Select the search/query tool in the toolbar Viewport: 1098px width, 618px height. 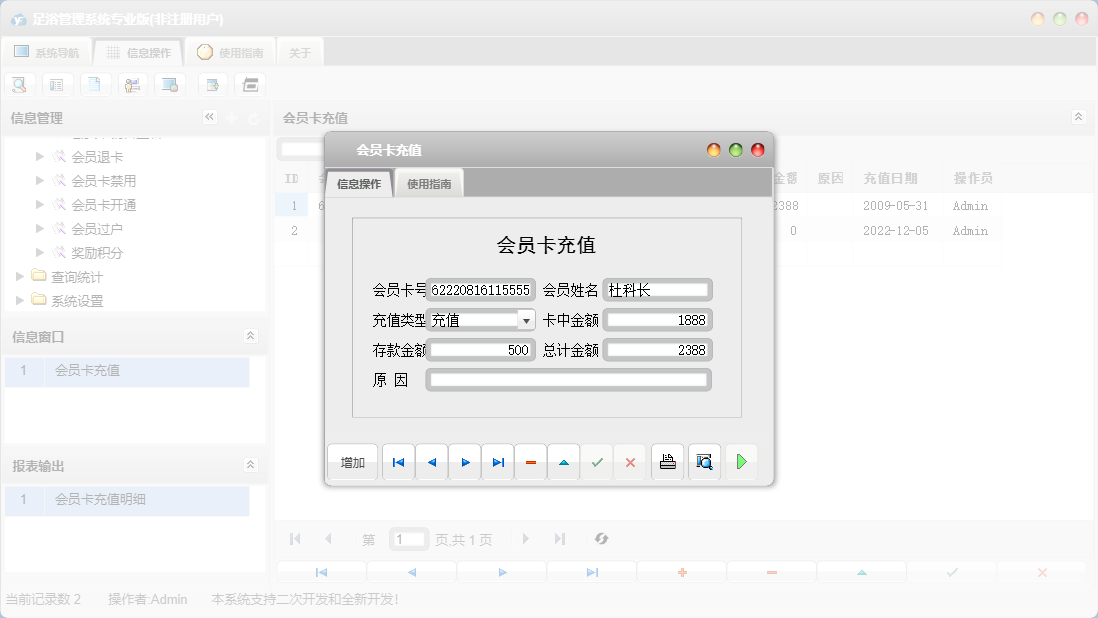coord(19,84)
